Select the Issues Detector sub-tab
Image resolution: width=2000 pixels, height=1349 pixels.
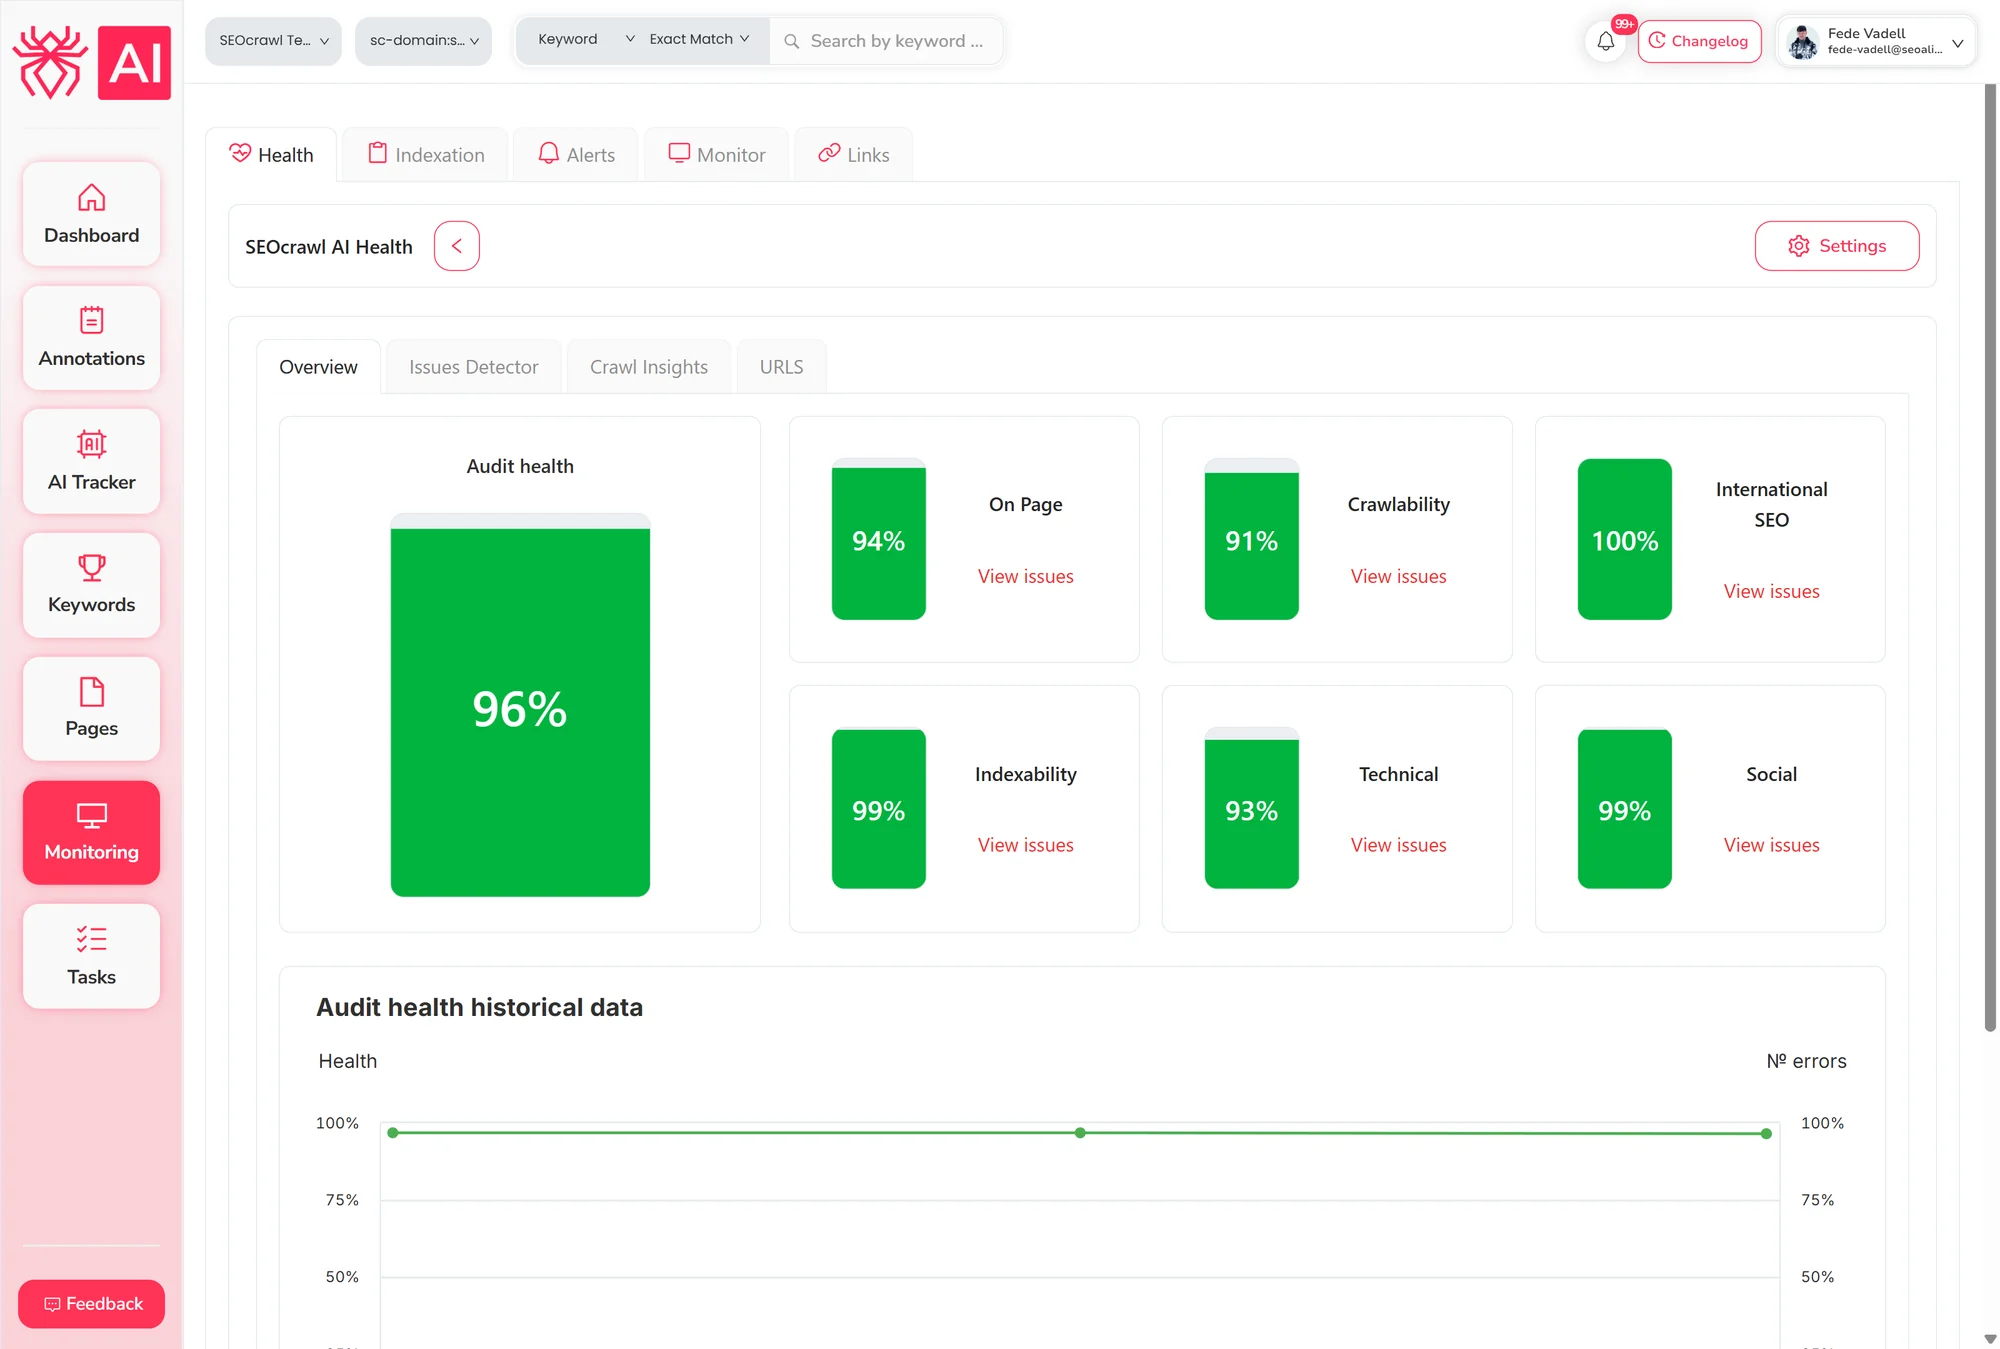(474, 367)
